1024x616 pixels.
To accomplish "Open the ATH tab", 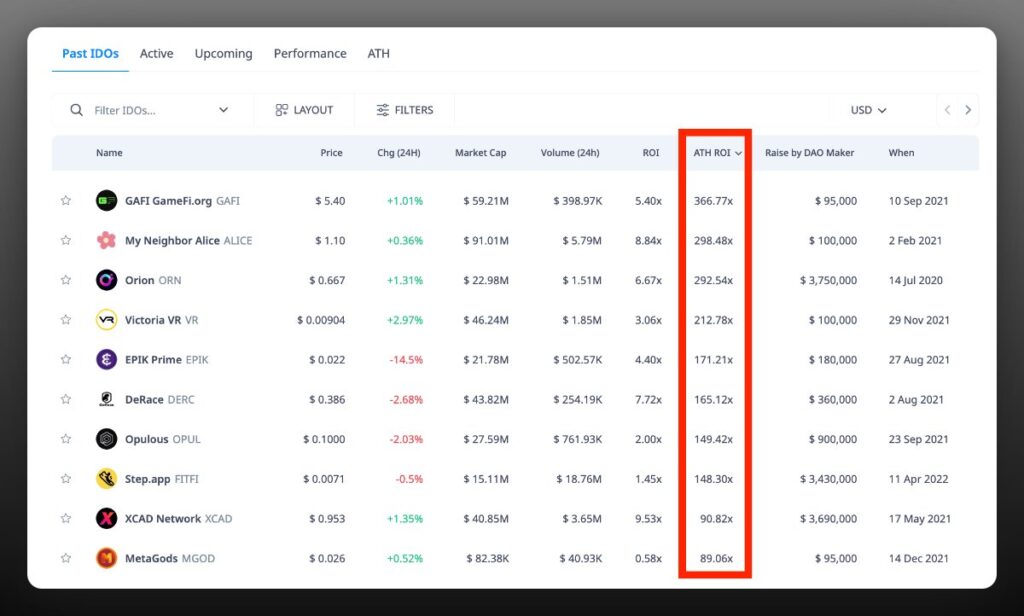I will pyautogui.click(x=379, y=54).
